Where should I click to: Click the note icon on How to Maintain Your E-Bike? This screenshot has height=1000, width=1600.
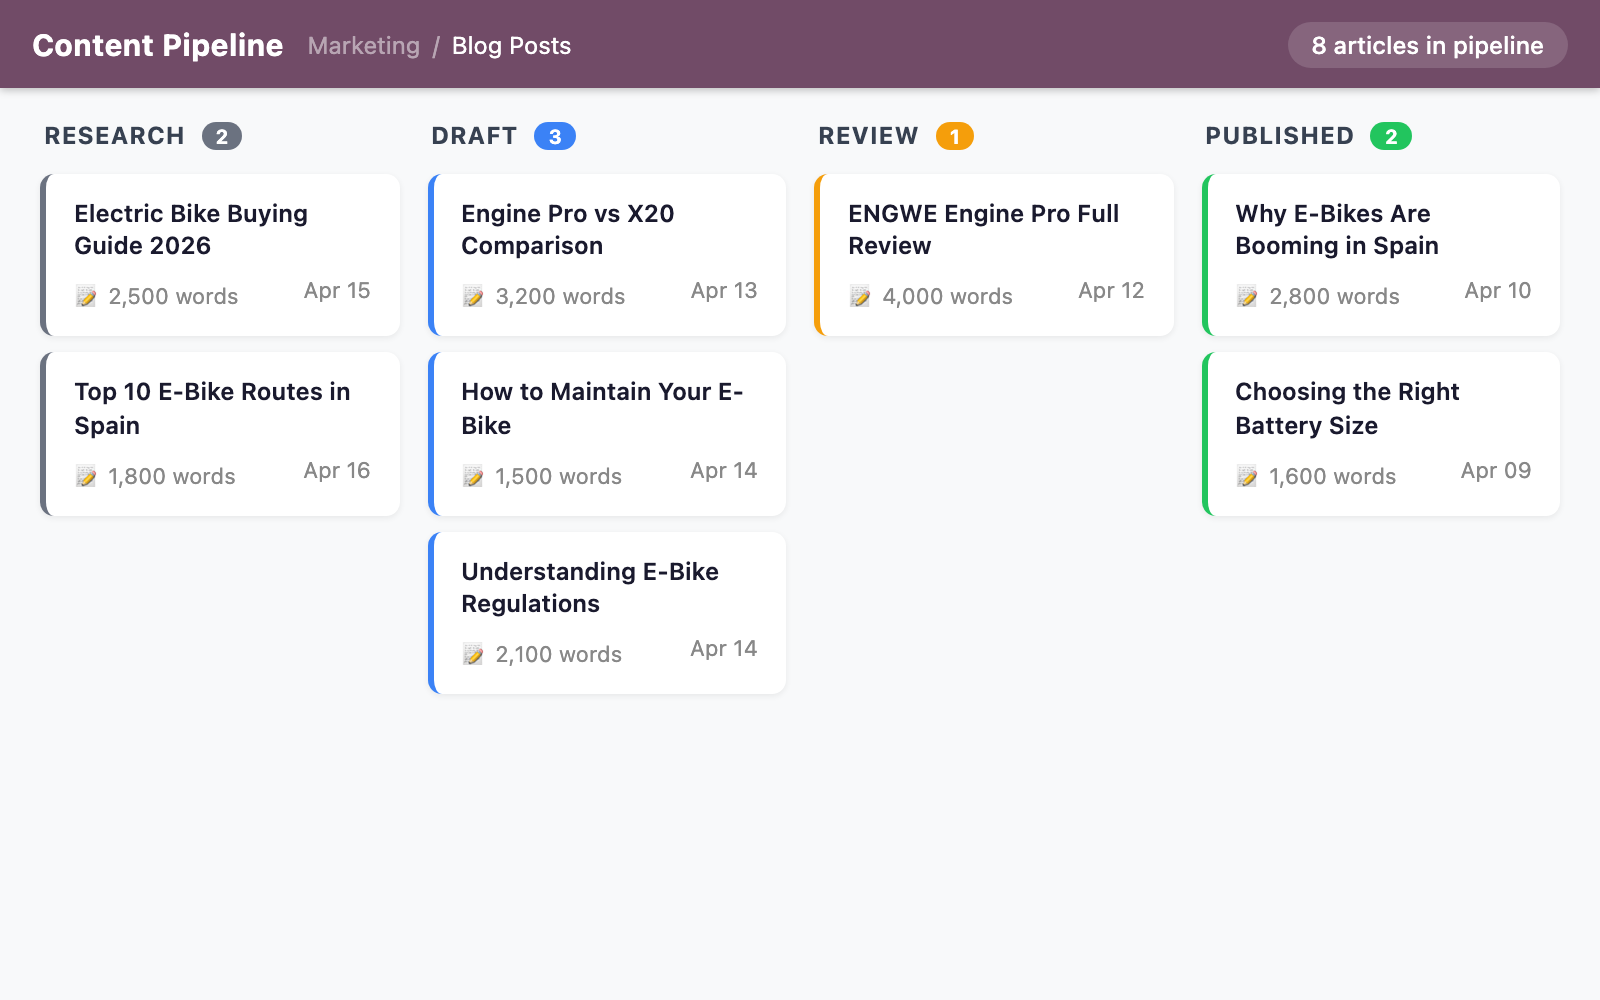(x=473, y=476)
